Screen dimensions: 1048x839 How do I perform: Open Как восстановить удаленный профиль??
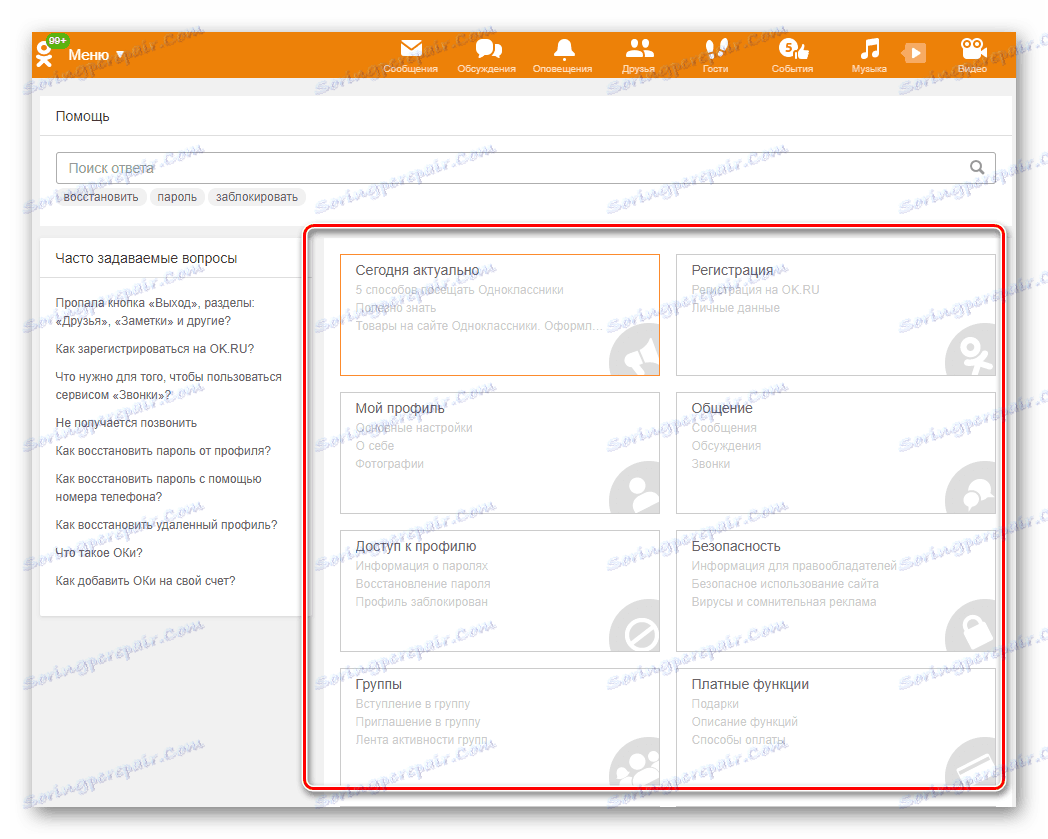166,525
